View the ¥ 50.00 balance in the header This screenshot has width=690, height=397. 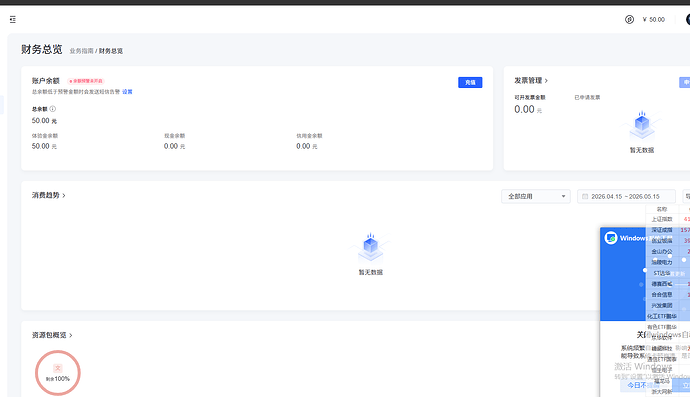(x=653, y=19)
